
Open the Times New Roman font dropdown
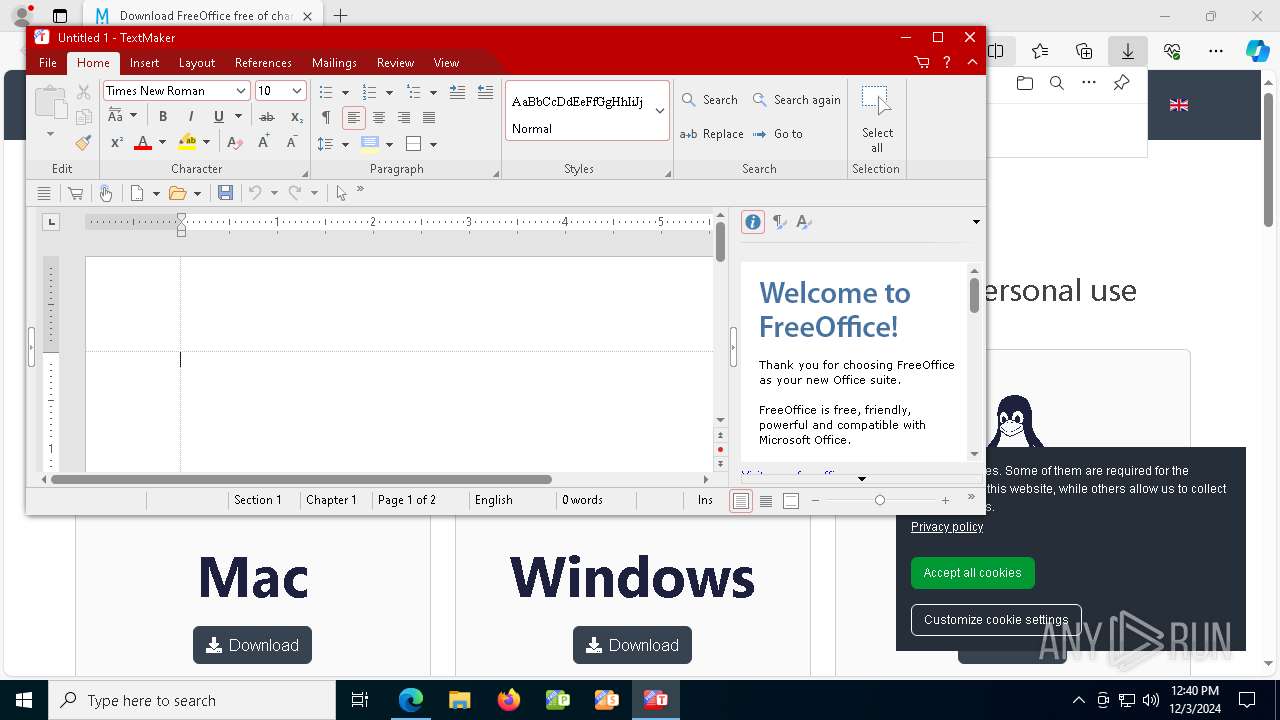coord(241,91)
